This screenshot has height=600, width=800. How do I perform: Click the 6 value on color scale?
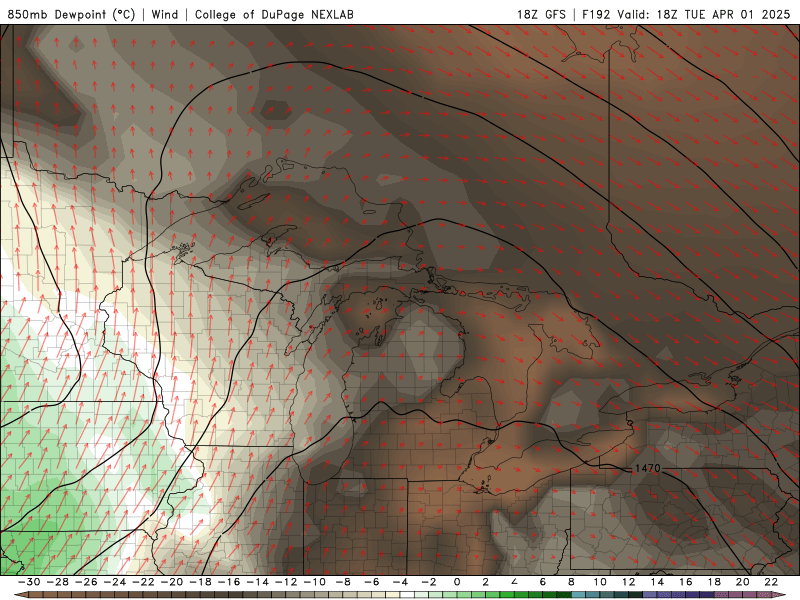[x=542, y=582]
